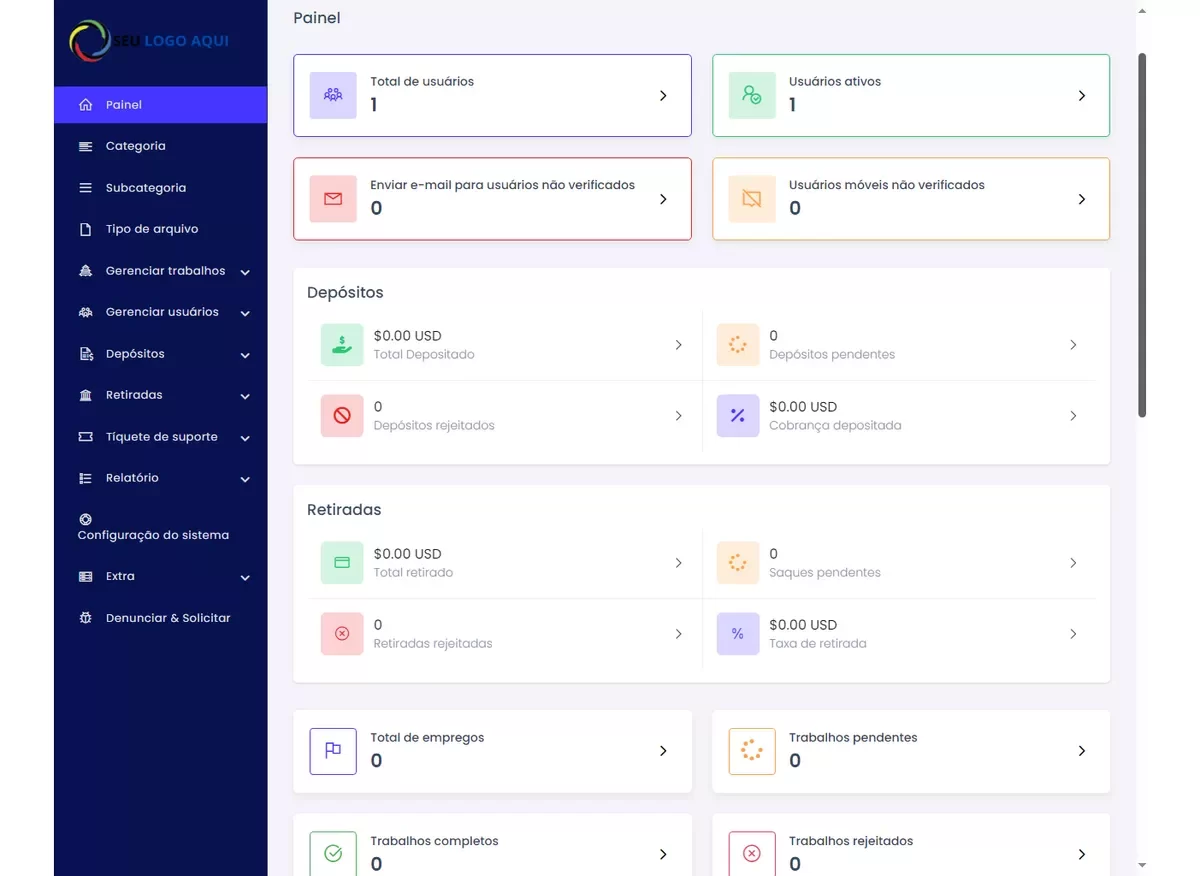Click the Trabalhos completos checkmark icon
This screenshot has height=876, width=1200.
coord(333,854)
